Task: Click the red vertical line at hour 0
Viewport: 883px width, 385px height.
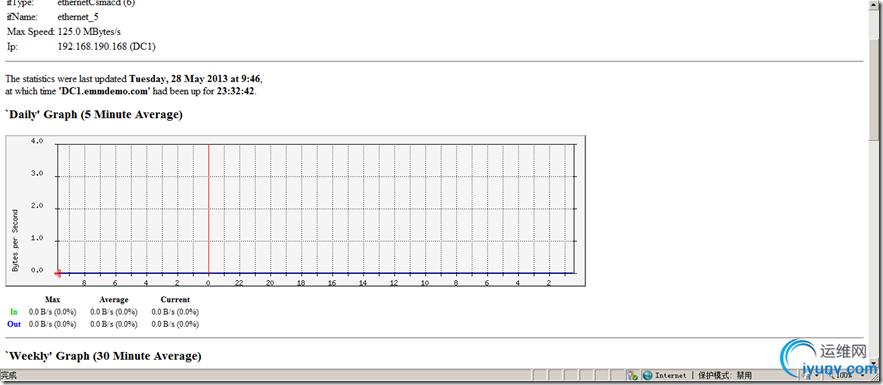Action: coord(209,208)
